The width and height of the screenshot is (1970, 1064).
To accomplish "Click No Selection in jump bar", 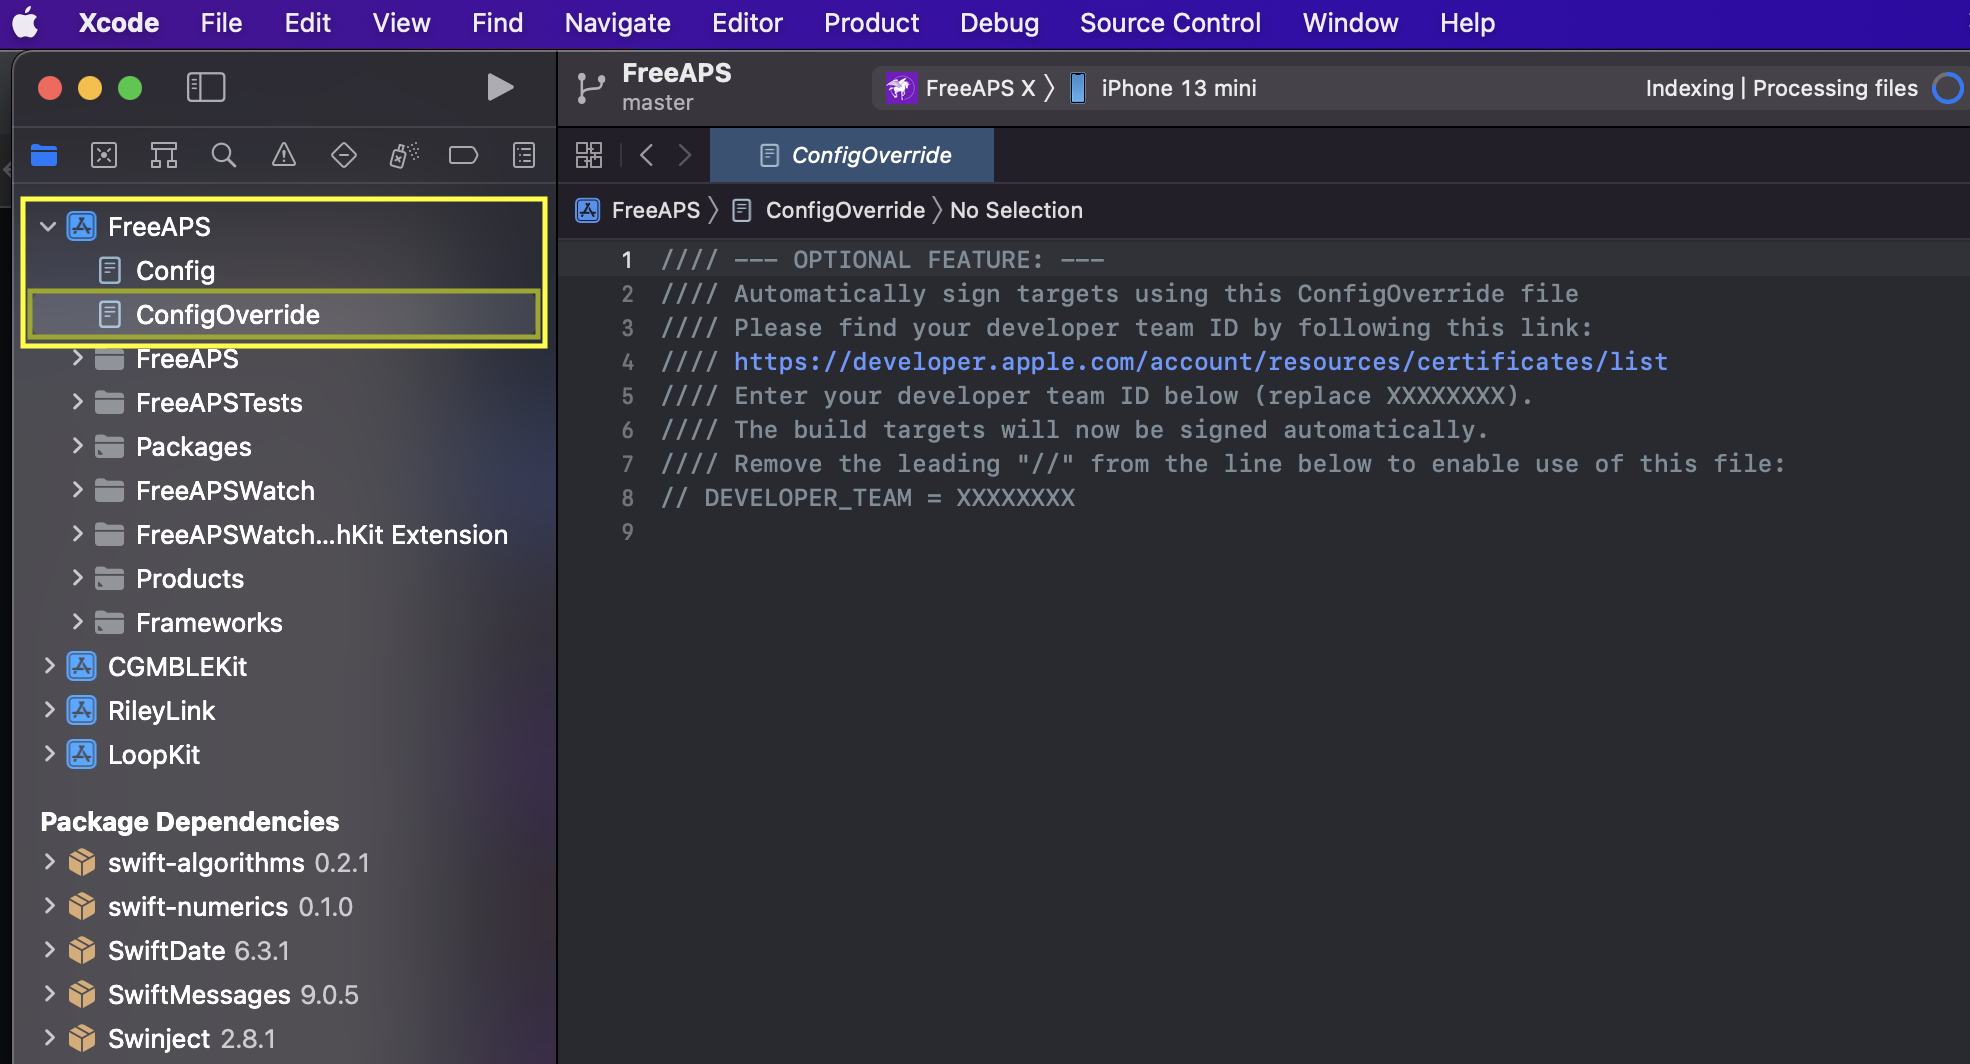I will click(x=1016, y=210).
